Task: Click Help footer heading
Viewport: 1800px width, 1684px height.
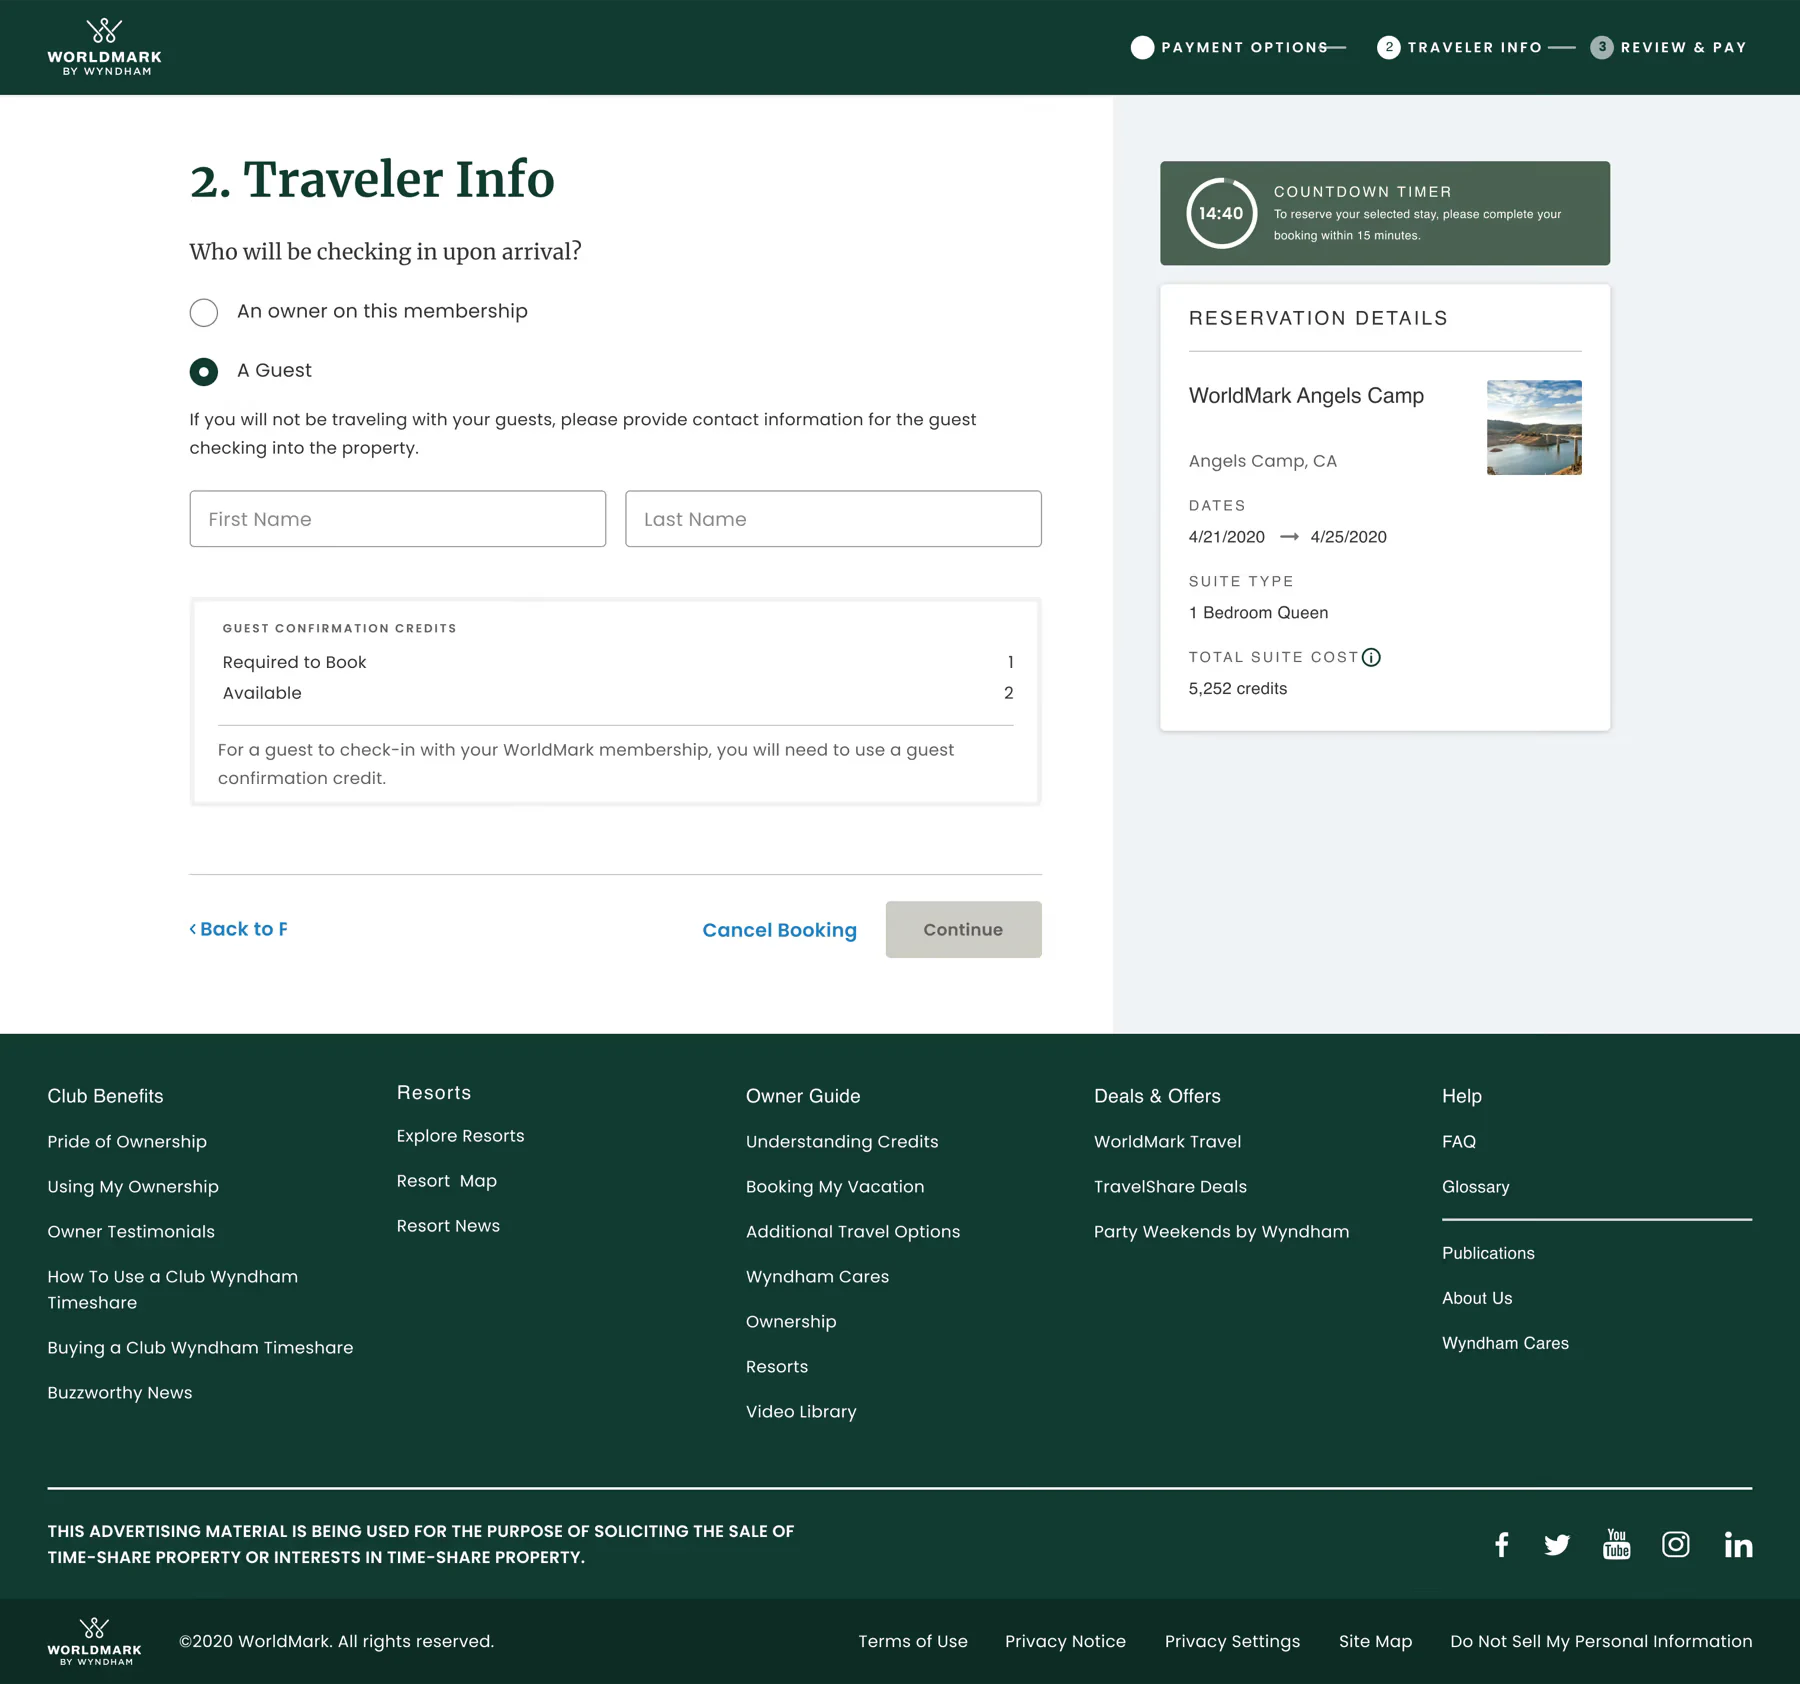Action: click(1461, 1096)
